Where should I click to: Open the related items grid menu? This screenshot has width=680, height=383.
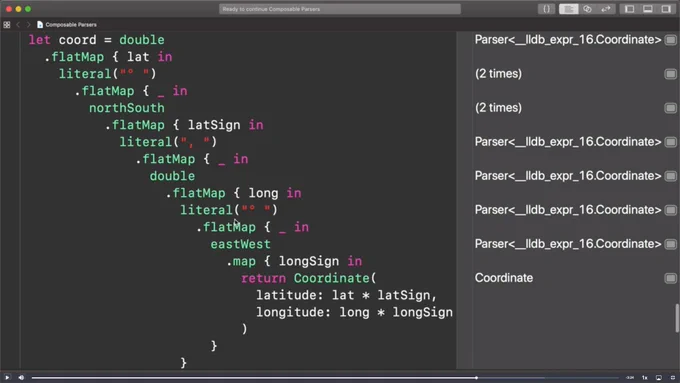[x=7, y=25]
